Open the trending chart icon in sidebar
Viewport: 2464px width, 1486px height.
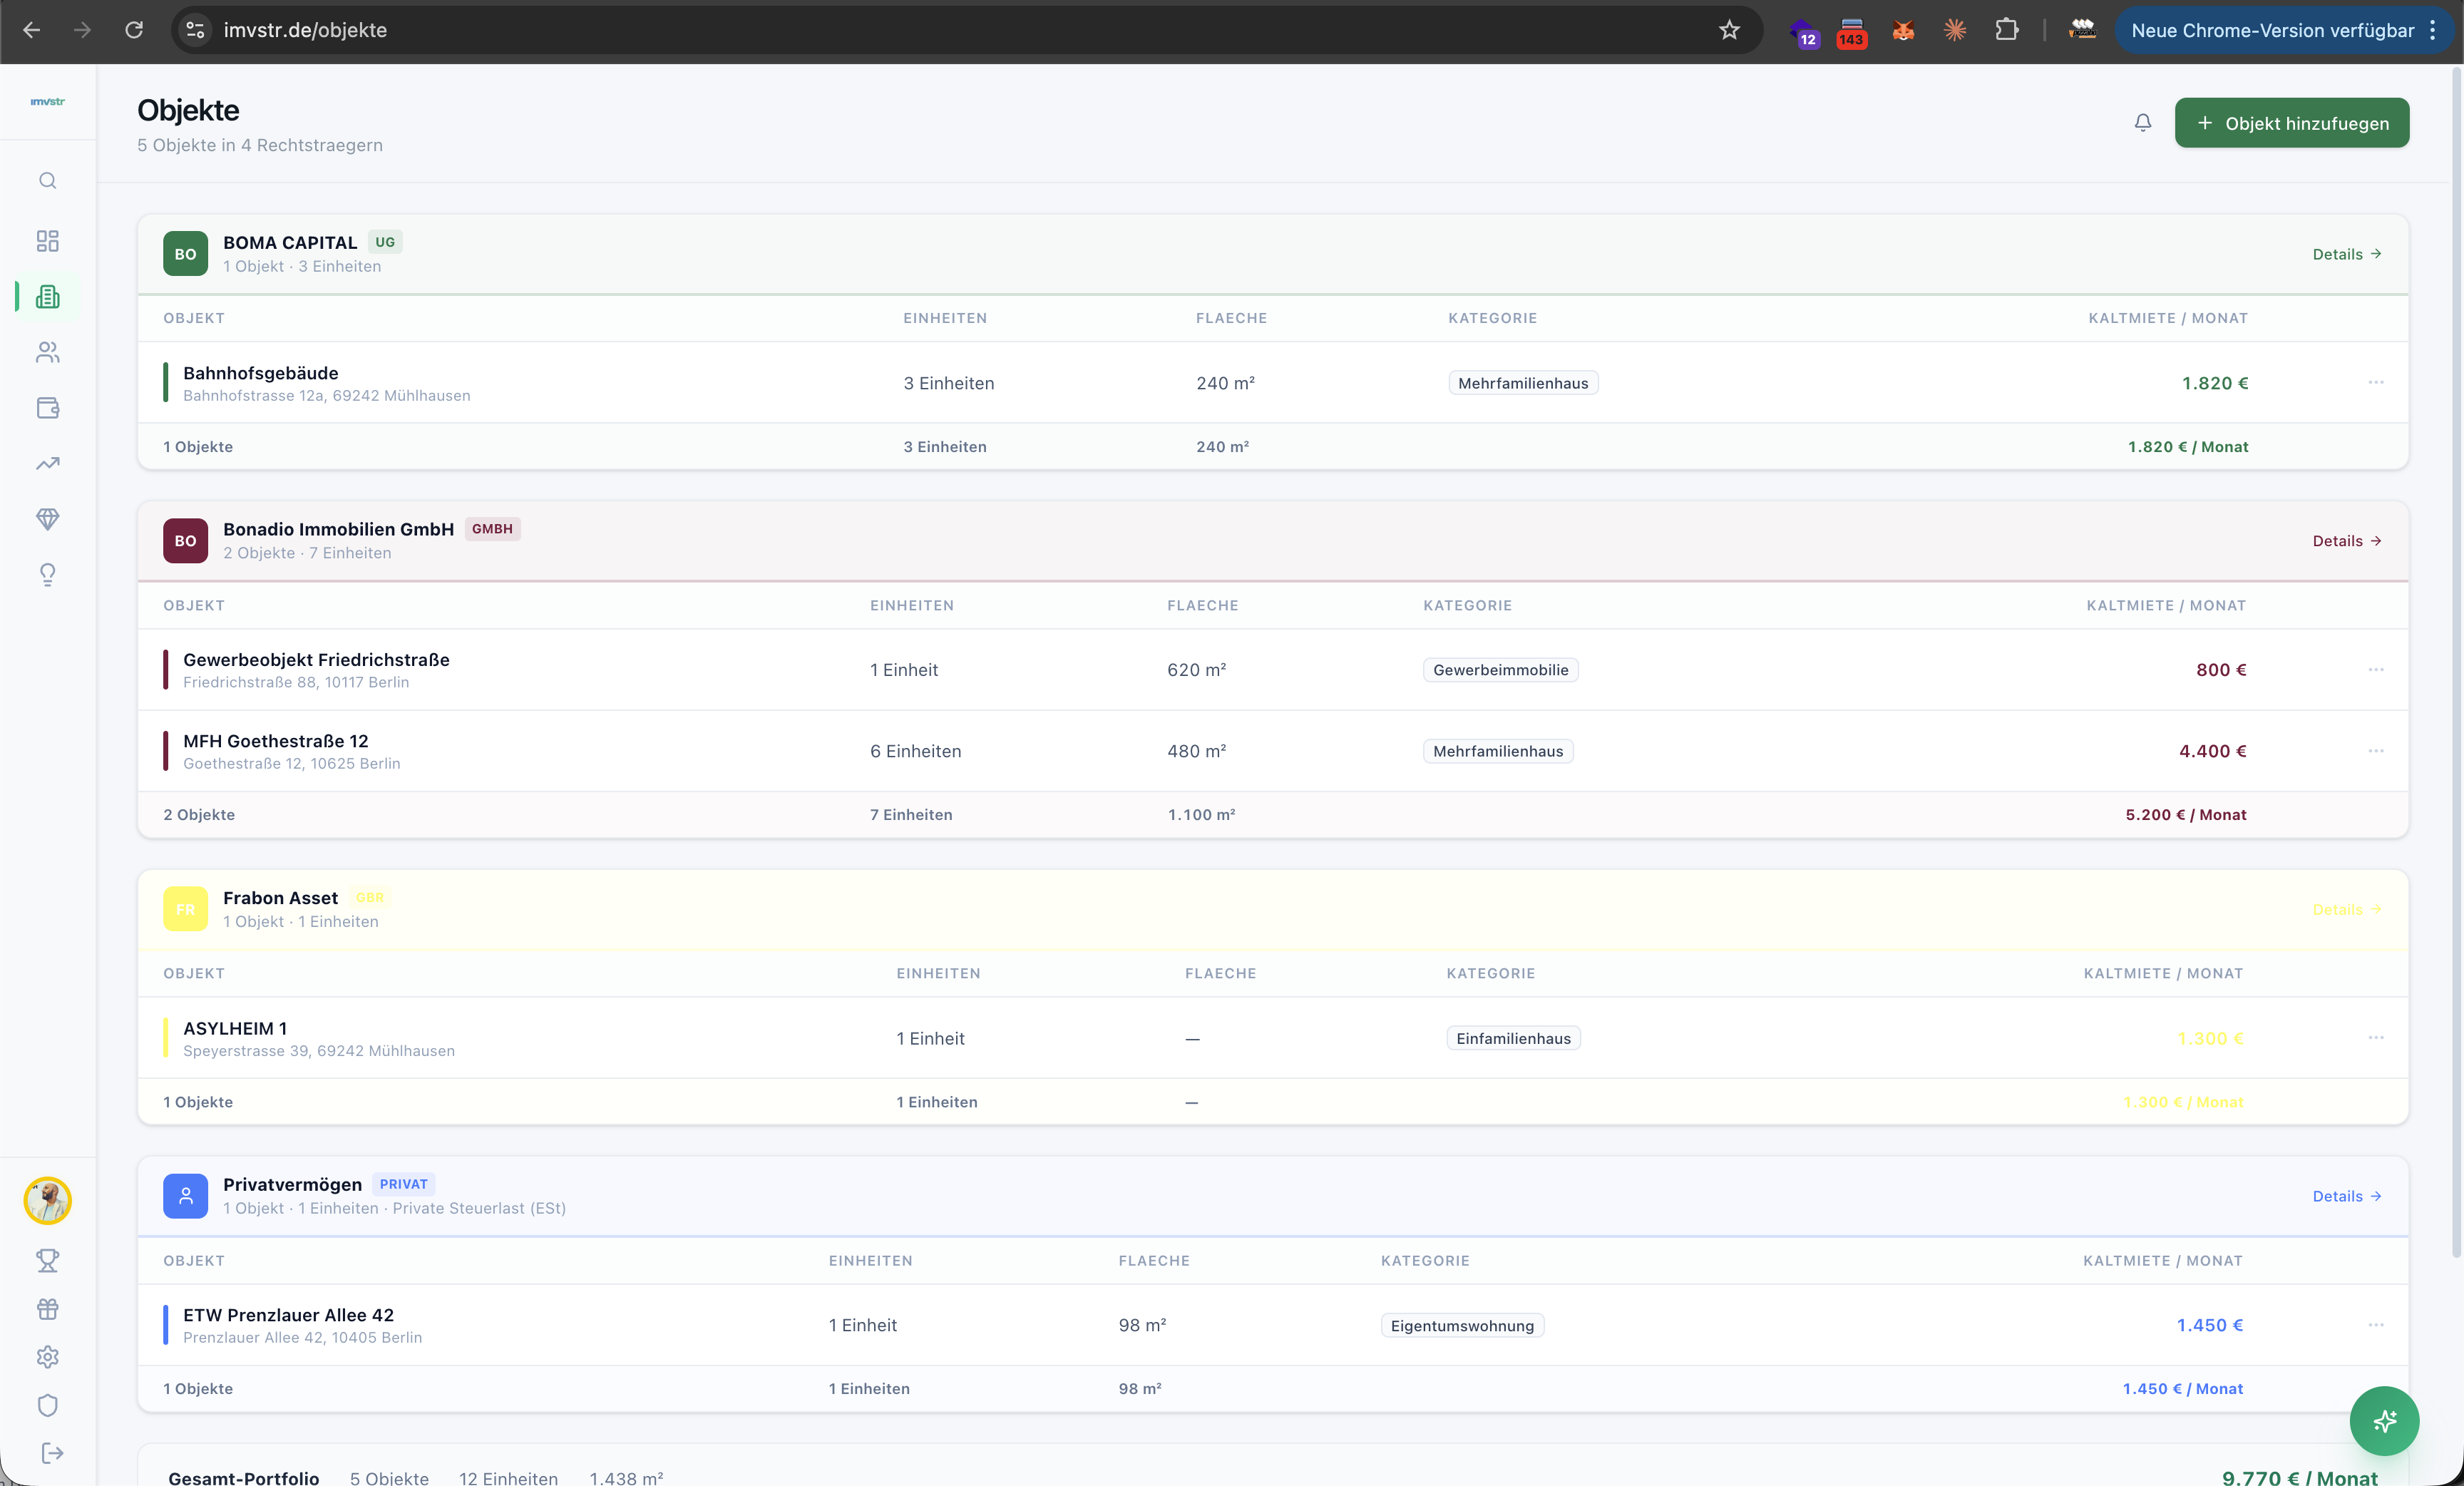point(48,464)
